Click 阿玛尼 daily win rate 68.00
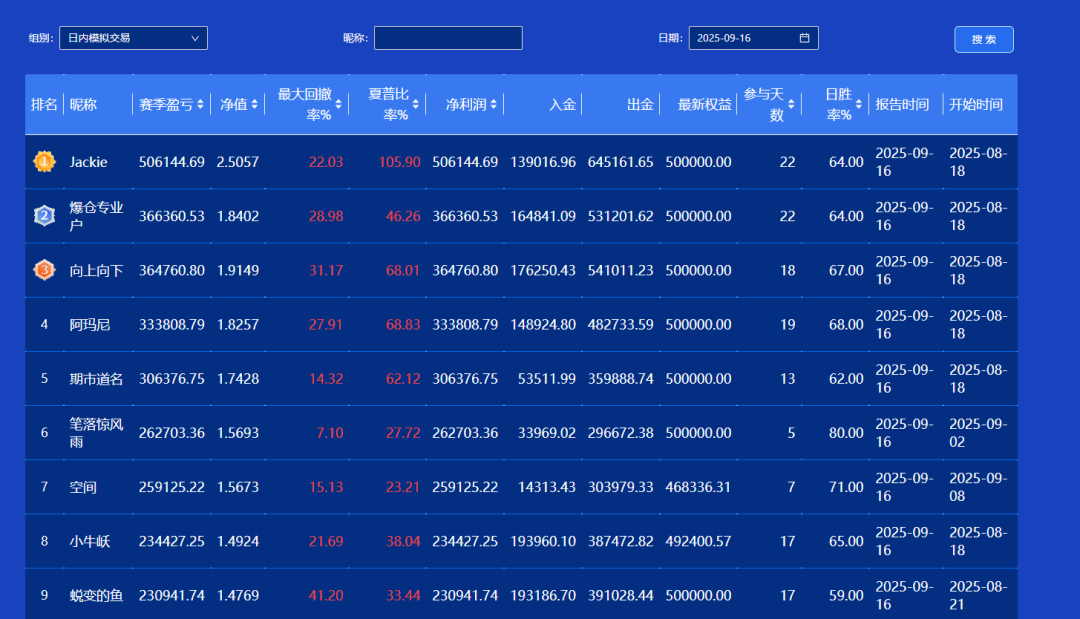The image size is (1080, 619). point(846,324)
